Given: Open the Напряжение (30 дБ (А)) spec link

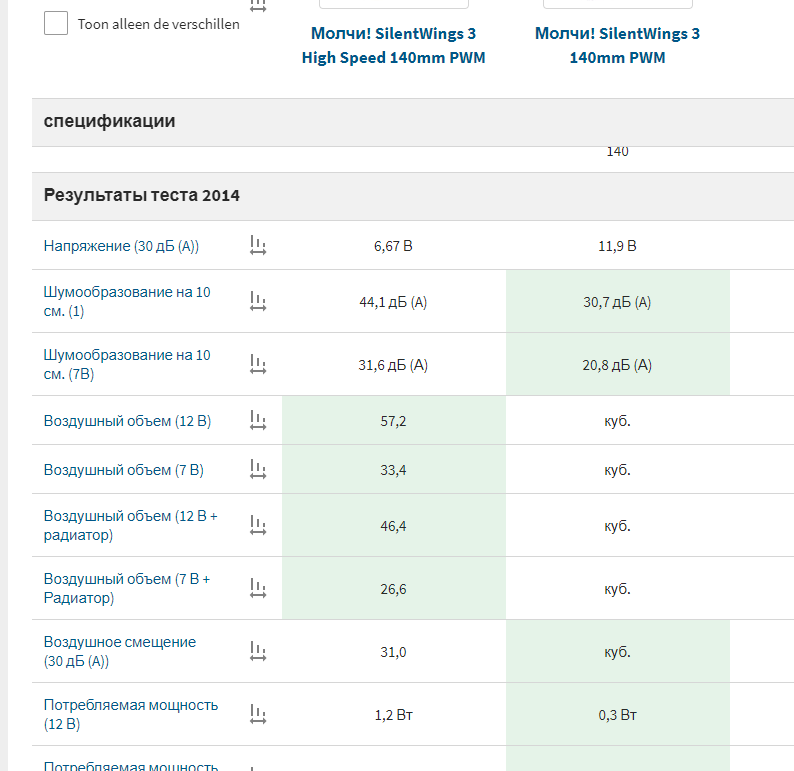Looking at the screenshot, I should (121, 246).
